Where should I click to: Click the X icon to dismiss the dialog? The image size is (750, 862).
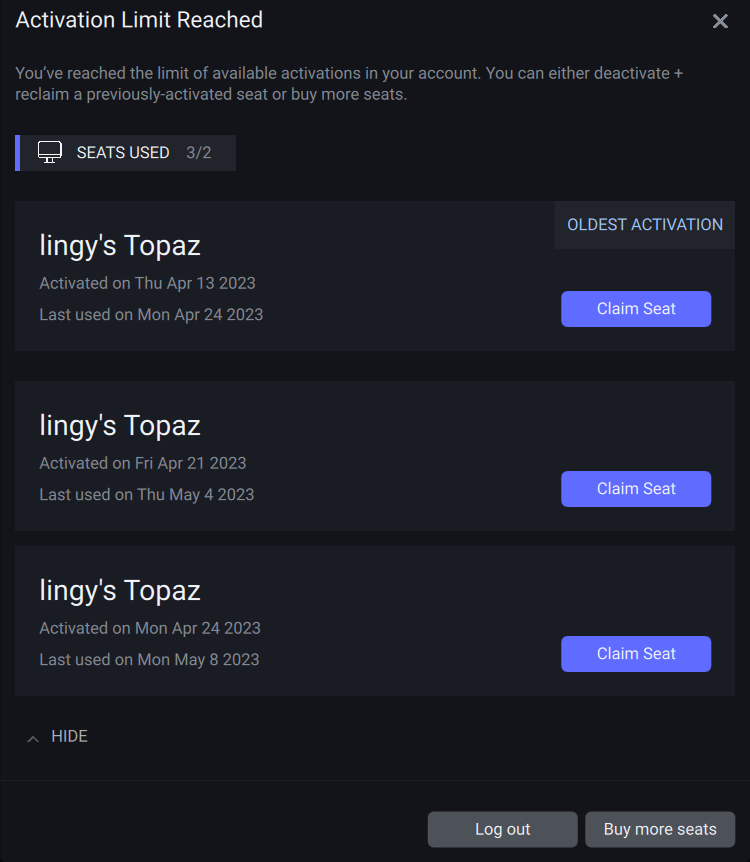pyautogui.click(x=720, y=21)
